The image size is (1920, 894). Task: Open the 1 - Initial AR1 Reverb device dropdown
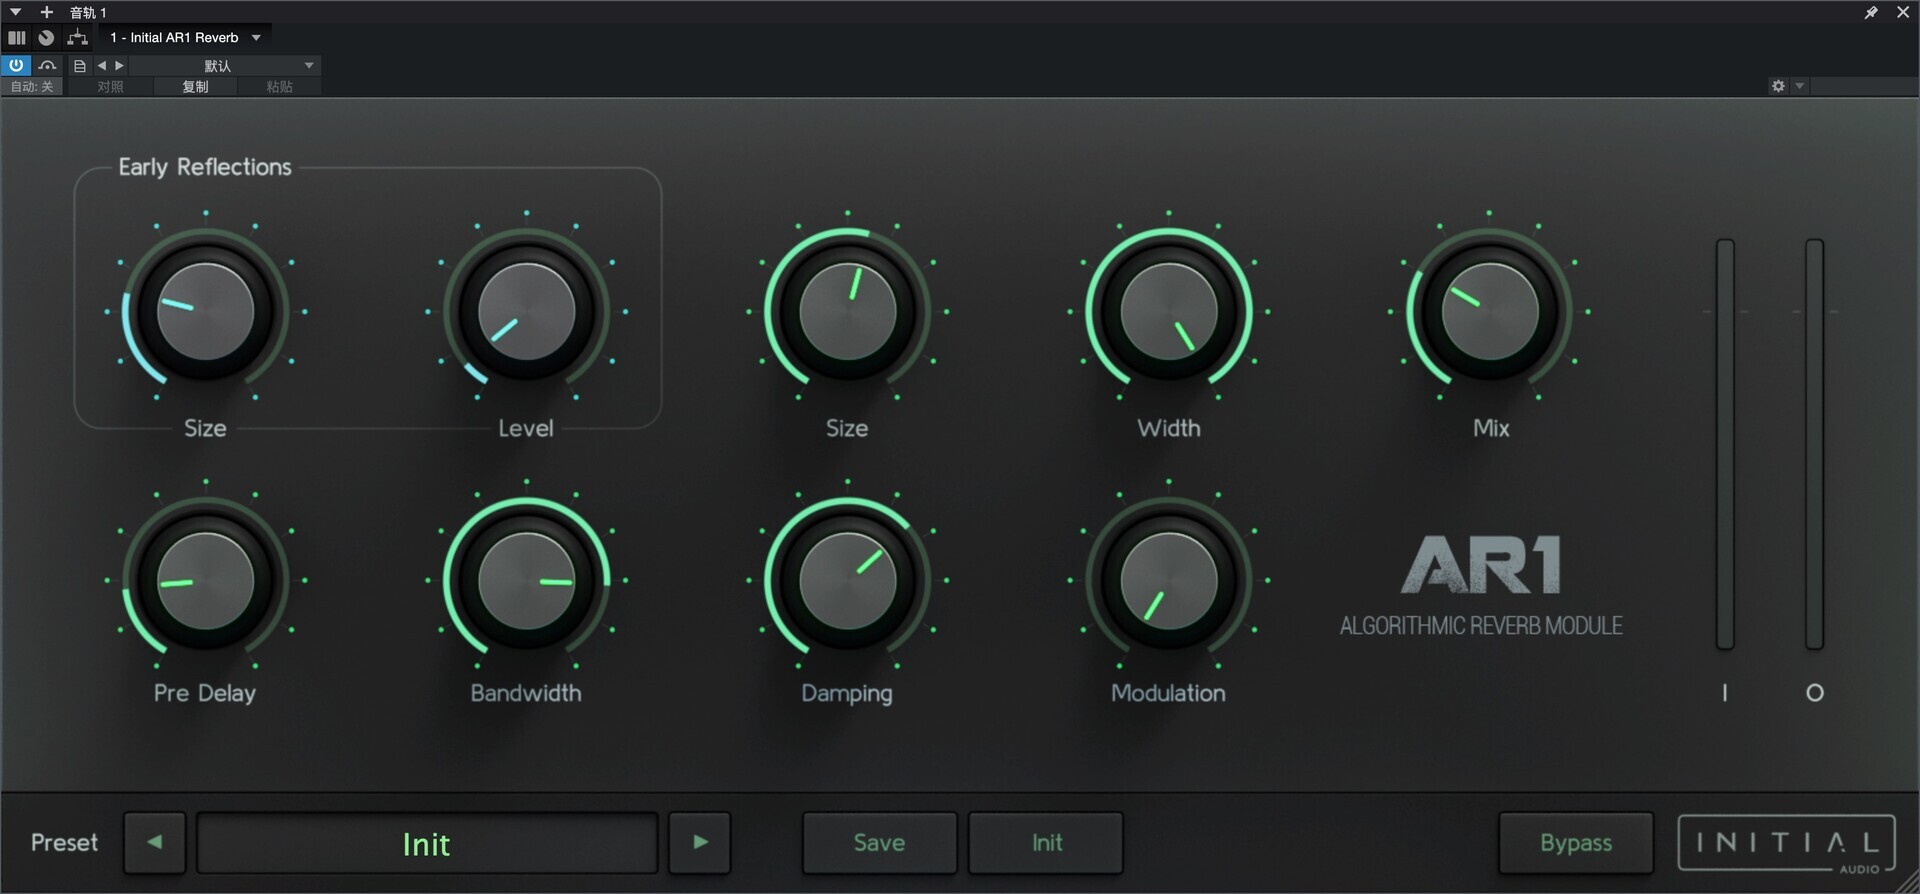point(186,38)
